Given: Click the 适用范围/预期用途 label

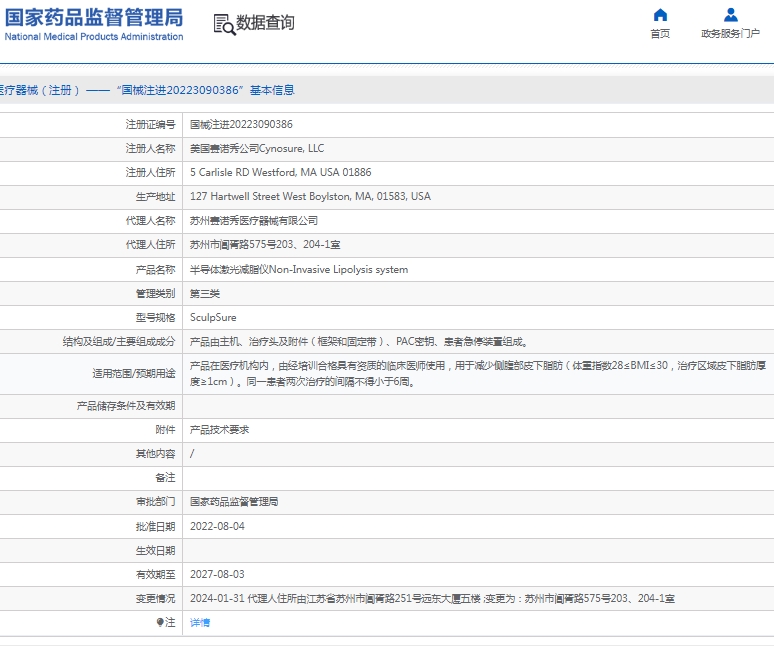Looking at the screenshot, I should click(134, 374).
